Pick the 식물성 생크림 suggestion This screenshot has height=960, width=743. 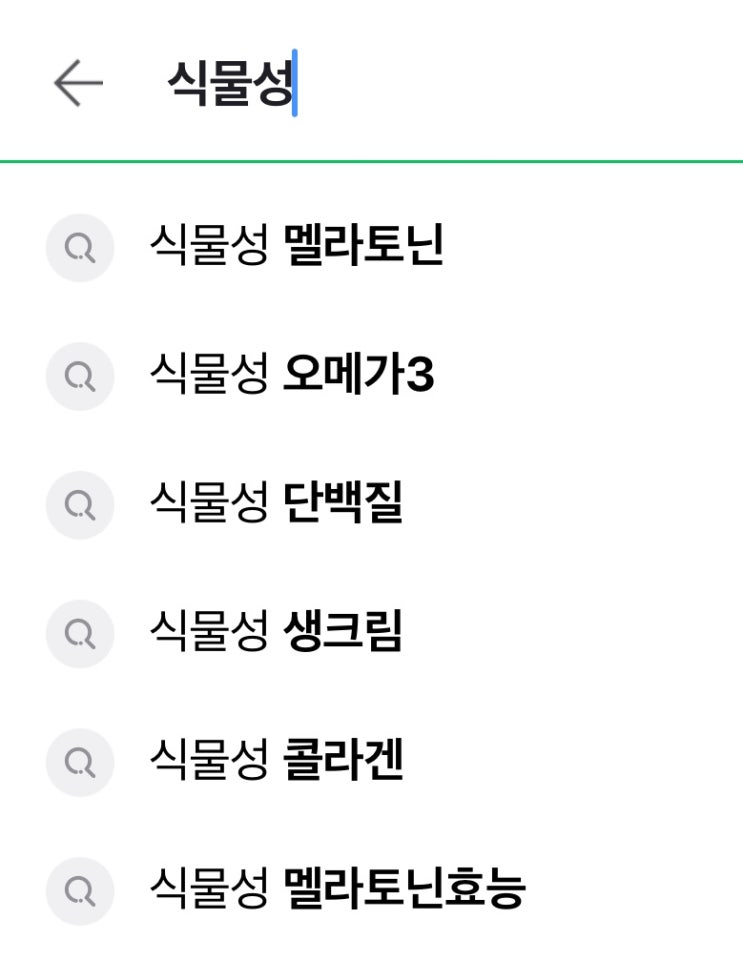tap(276, 633)
